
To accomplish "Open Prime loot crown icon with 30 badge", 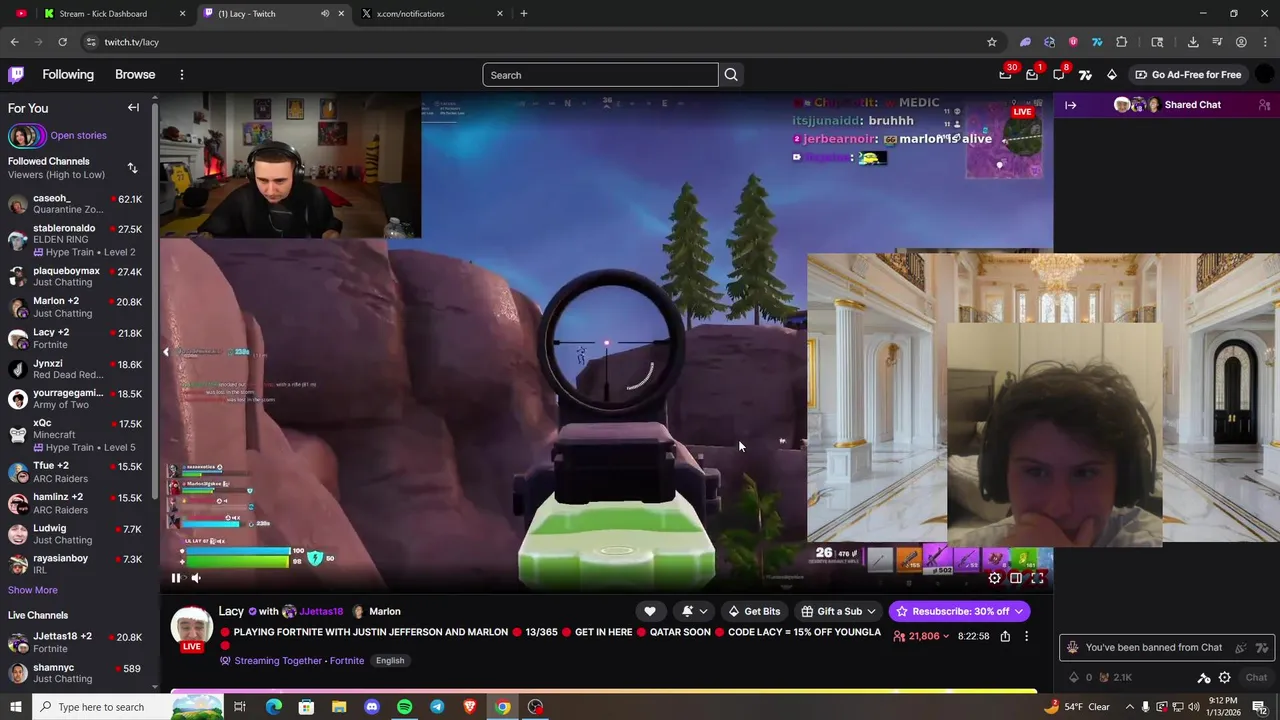I will (x=1005, y=75).
